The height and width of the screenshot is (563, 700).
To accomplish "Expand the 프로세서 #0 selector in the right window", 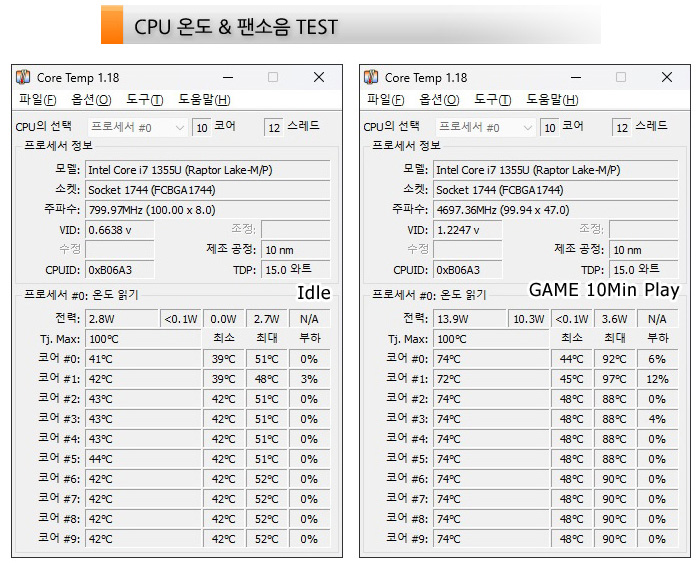I will 486,127.
